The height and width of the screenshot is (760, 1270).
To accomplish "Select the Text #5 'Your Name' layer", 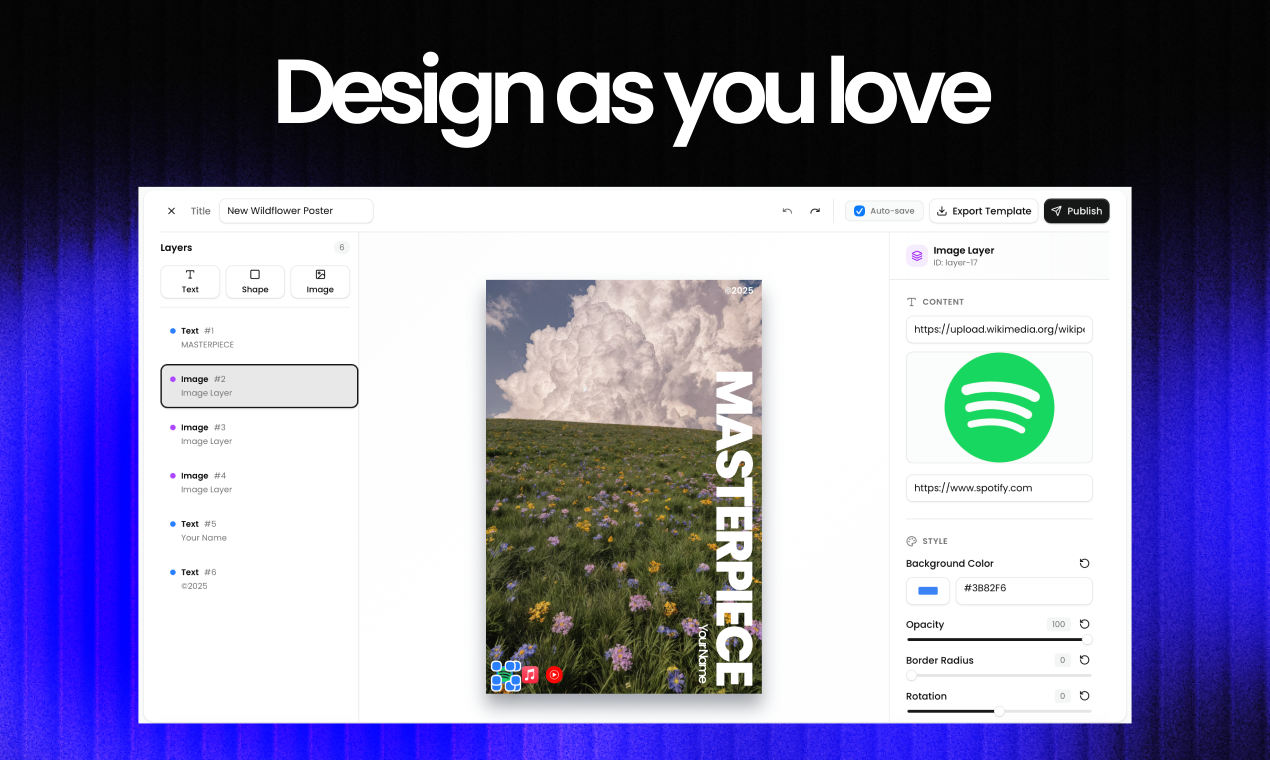I will [259, 530].
